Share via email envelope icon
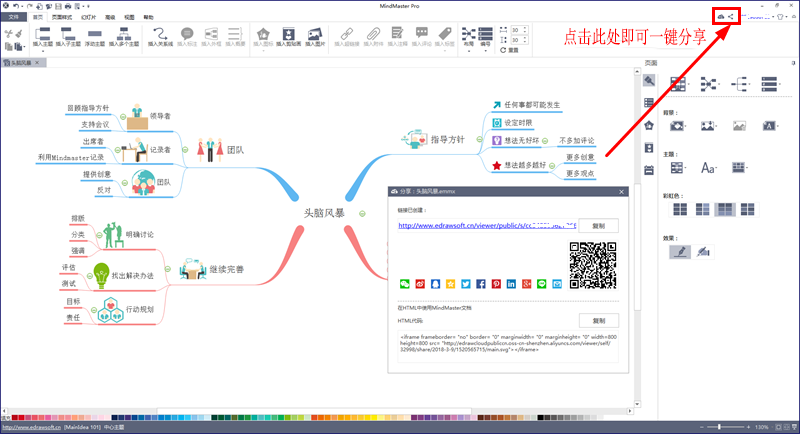Screen dimensions: 800x434 [x=557, y=284]
